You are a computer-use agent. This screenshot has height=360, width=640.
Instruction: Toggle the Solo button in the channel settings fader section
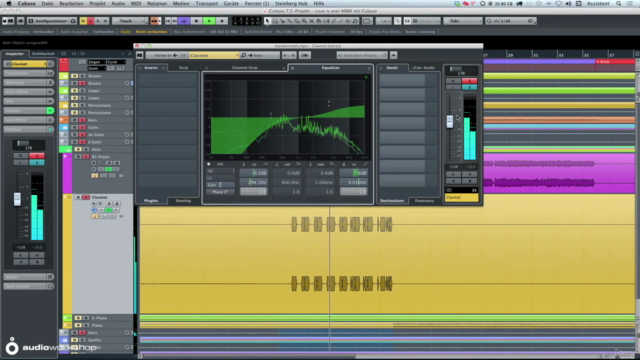tap(469, 81)
